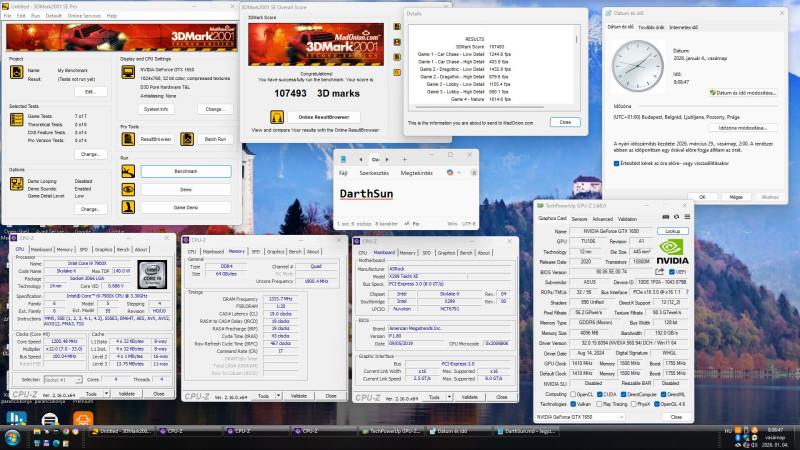Toggle the DirectML checkbox in GPU-Z

click(x=663, y=394)
